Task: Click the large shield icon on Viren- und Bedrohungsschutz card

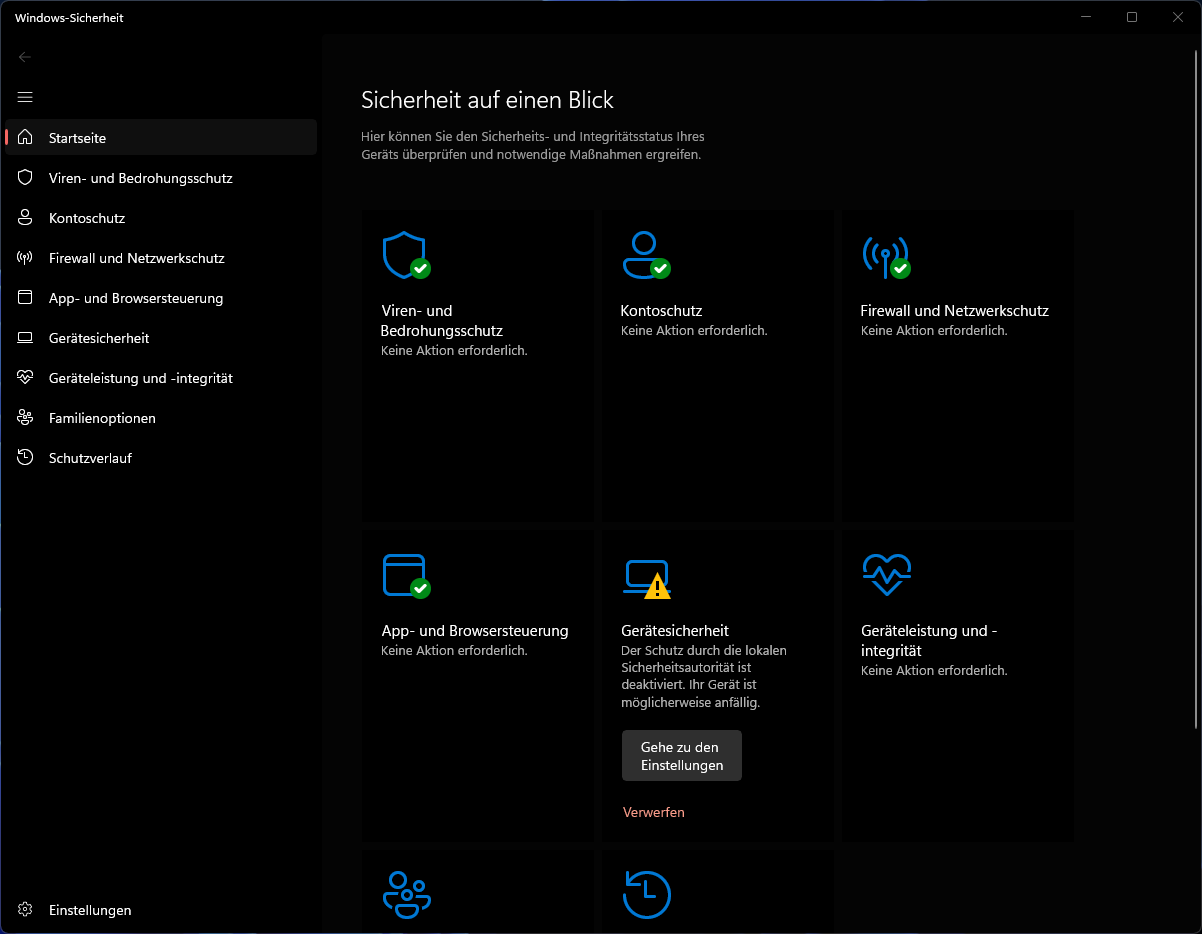Action: (406, 255)
